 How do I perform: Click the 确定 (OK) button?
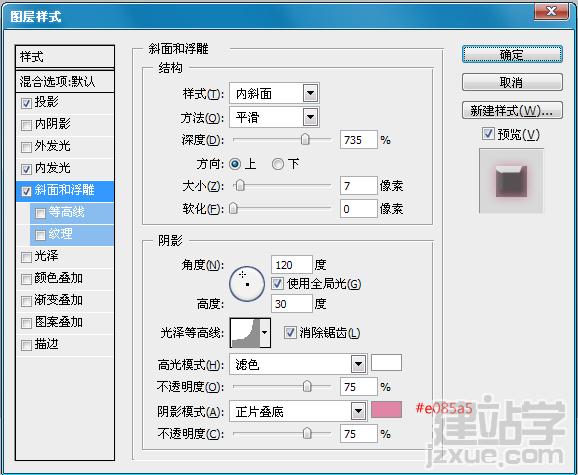pos(512,55)
